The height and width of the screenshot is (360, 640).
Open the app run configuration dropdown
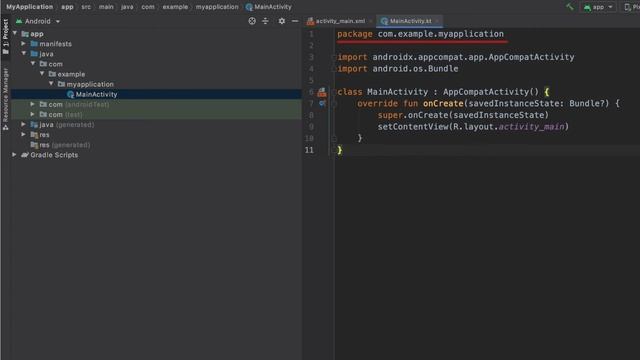tap(598, 7)
